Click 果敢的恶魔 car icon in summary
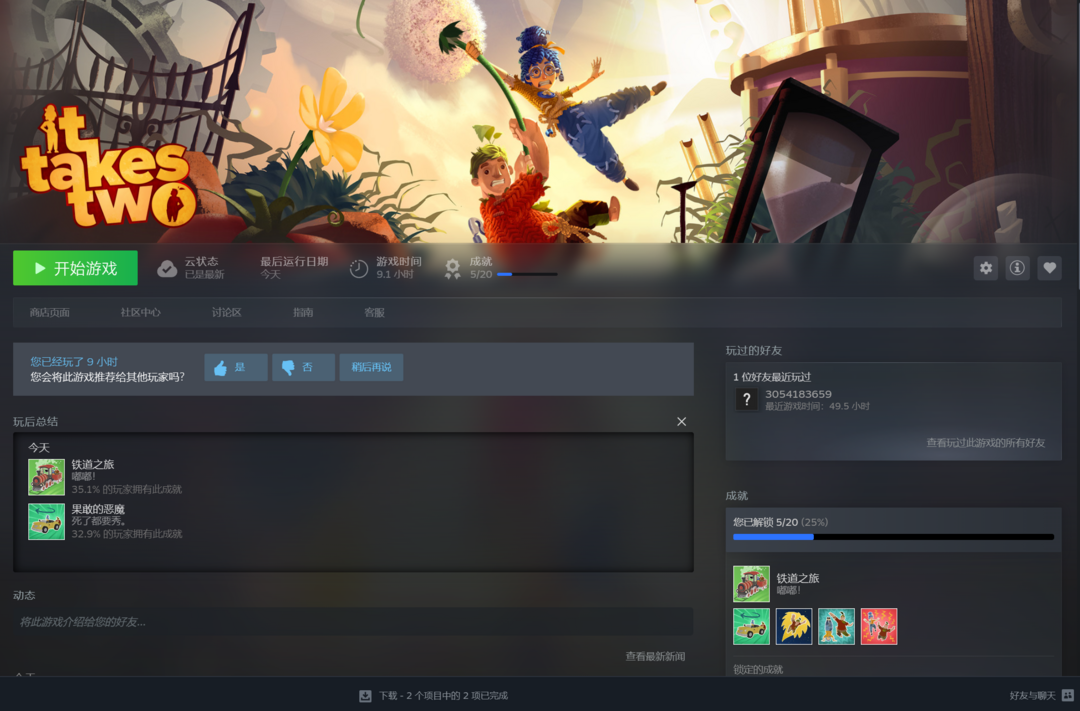The width and height of the screenshot is (1080, 711). point(46,522)
